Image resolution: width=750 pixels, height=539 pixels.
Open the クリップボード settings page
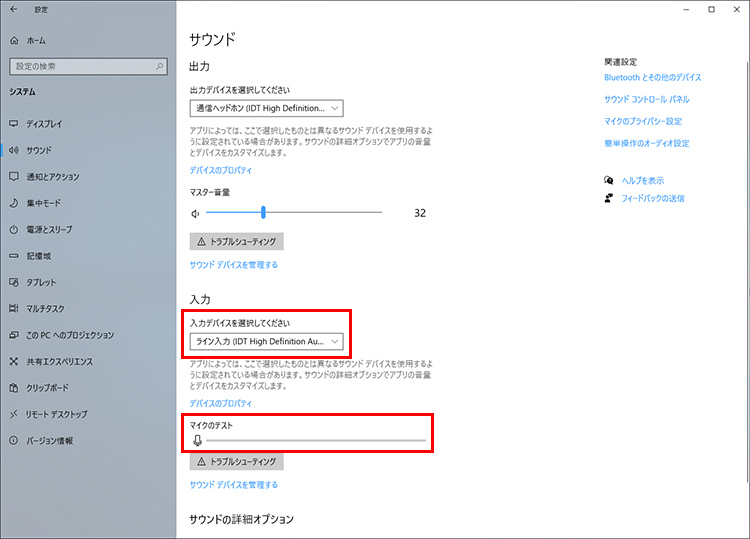pos(48,388)
